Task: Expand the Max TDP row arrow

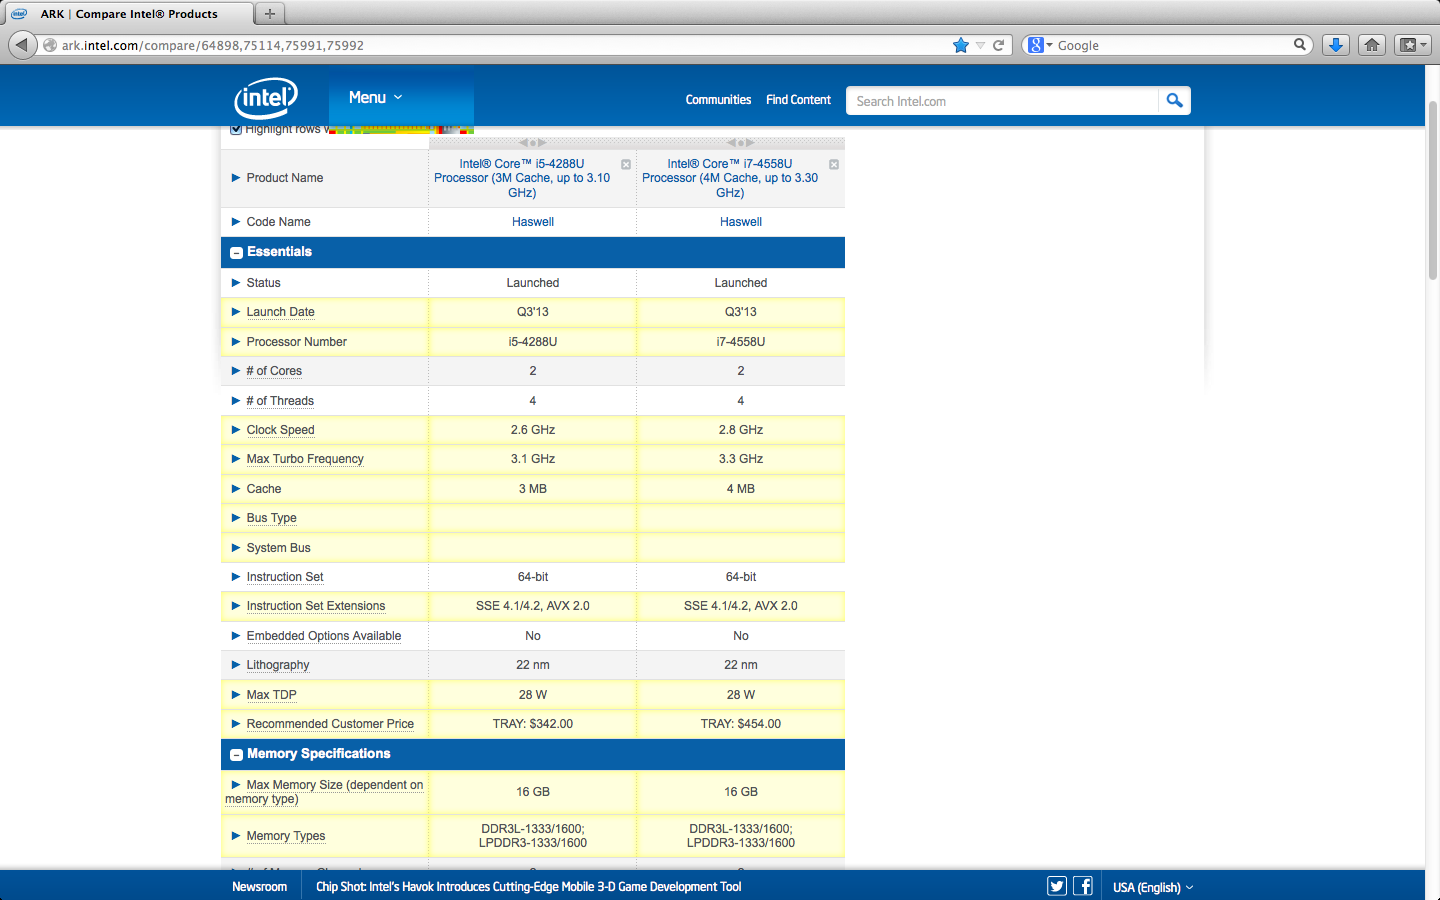Action: [236, 695]
